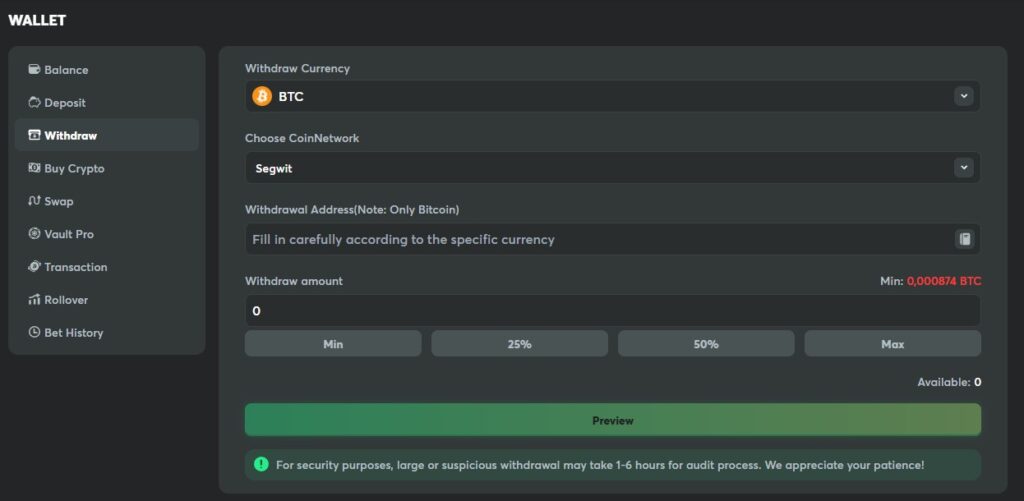Viewport: 1024px width, 501px height.
Task: Click the green security notice info icon
Action: [x=261, y=464]
